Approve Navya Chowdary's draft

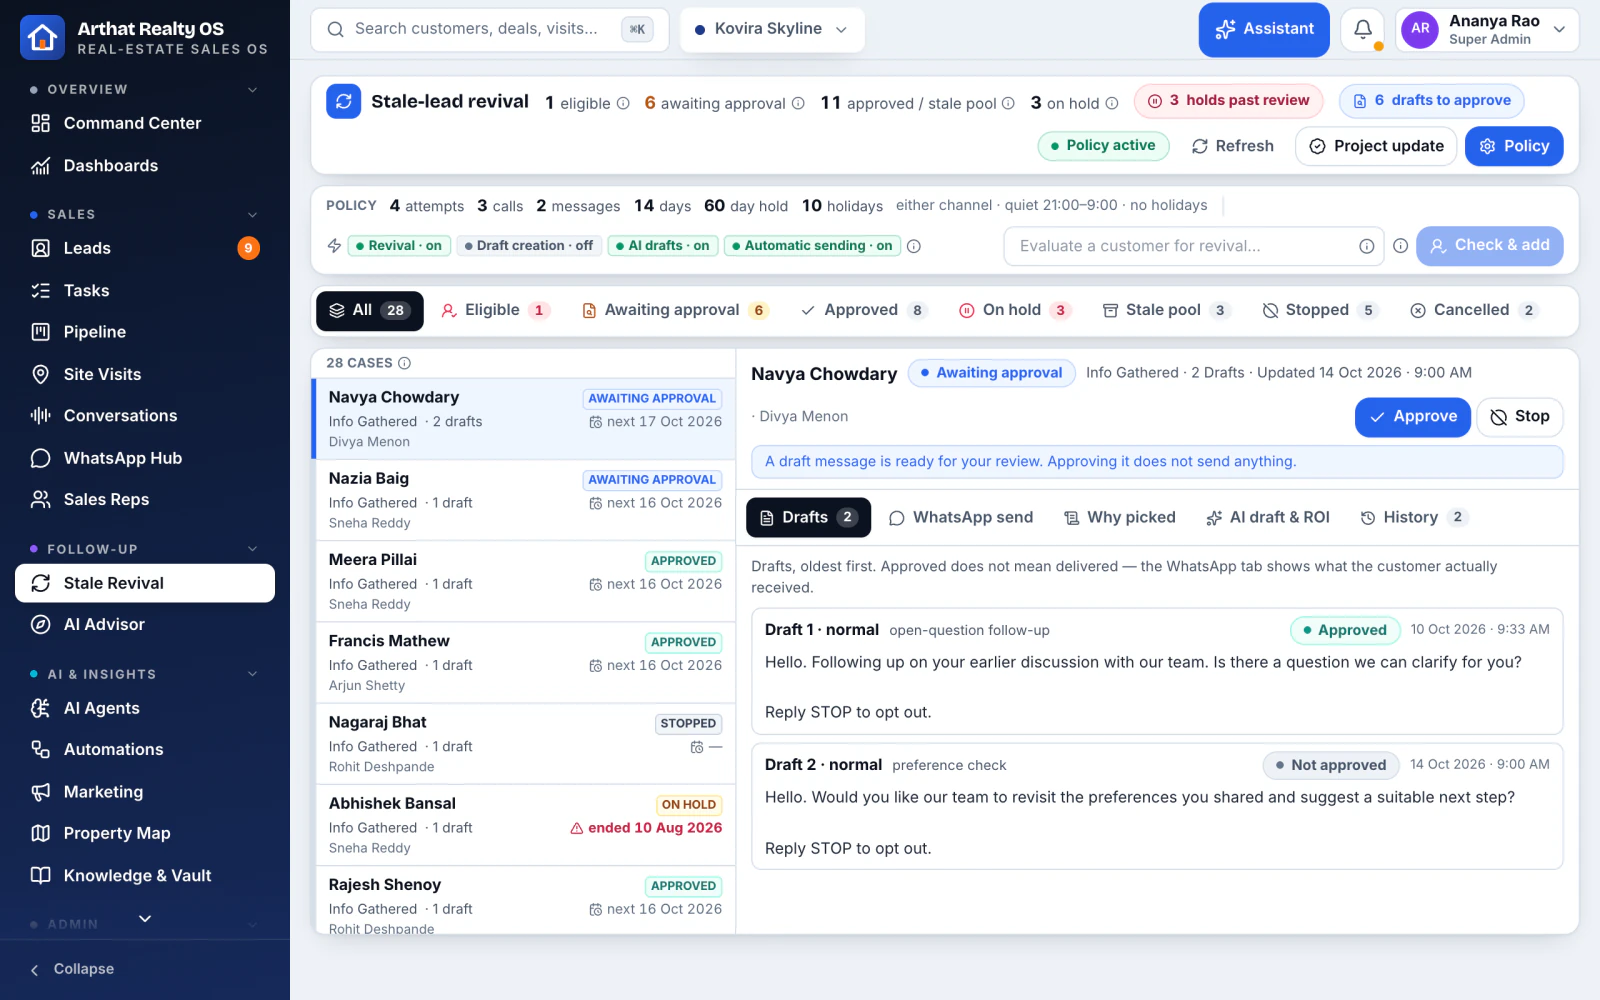pos(1412,417)
